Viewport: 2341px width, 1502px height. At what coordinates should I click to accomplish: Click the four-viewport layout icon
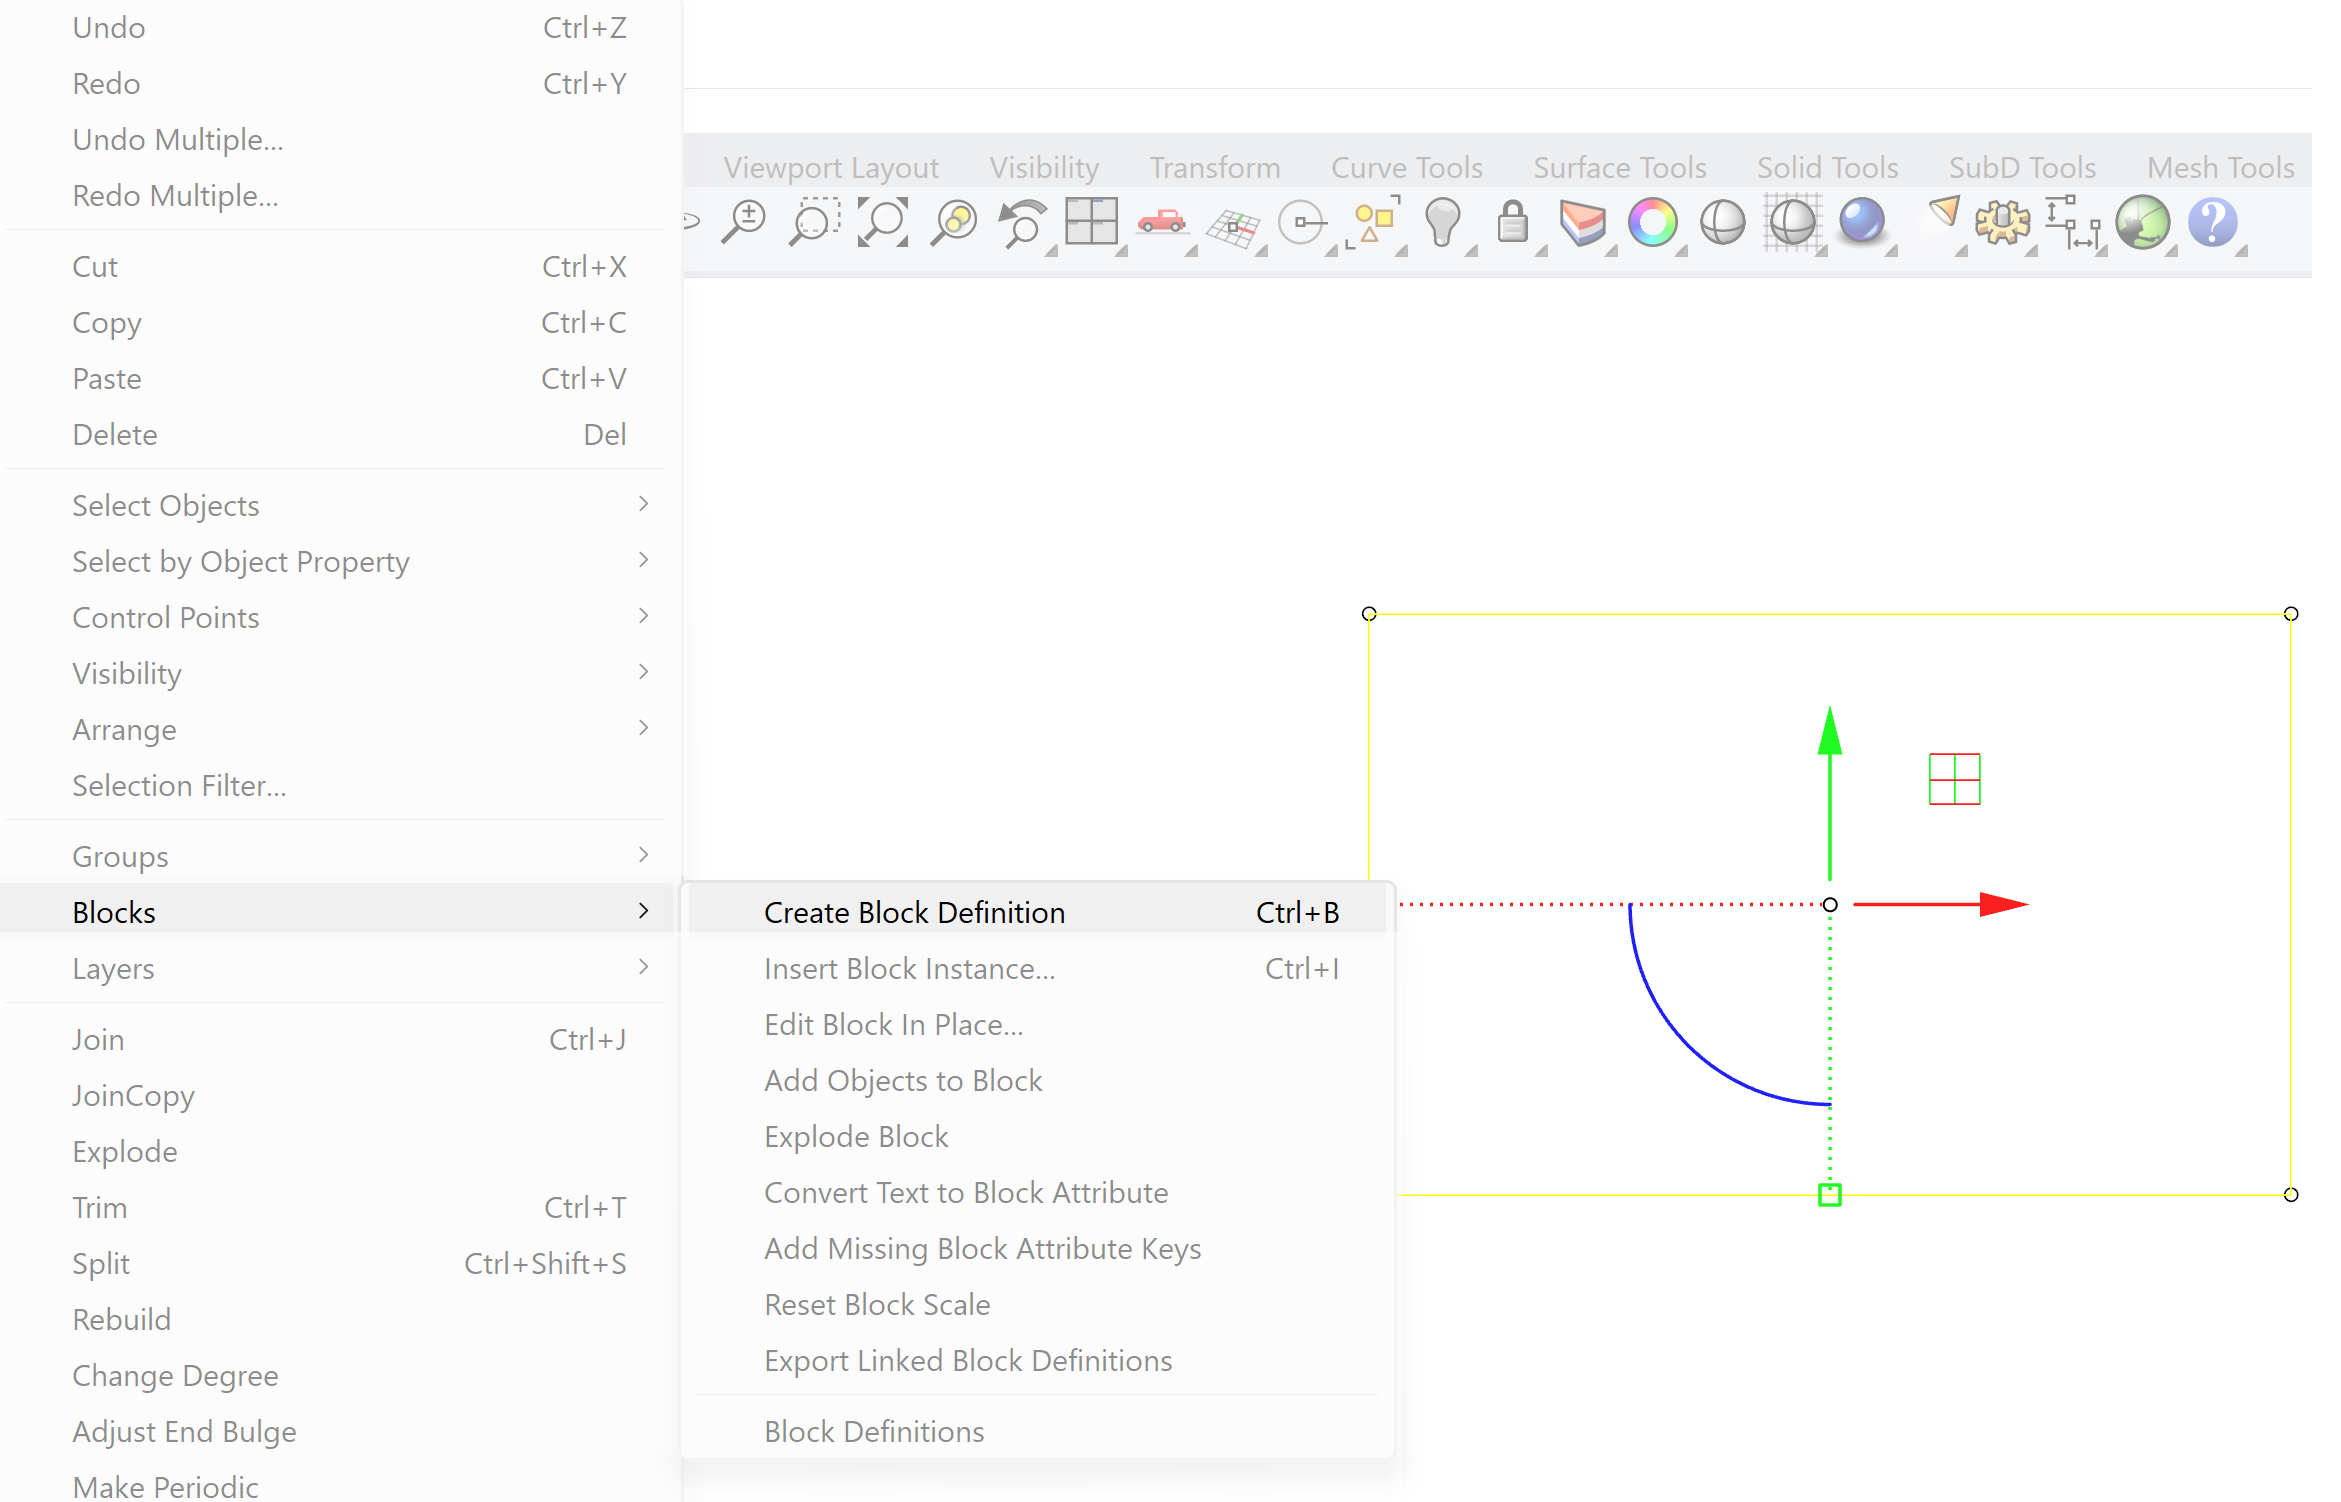1091,222
